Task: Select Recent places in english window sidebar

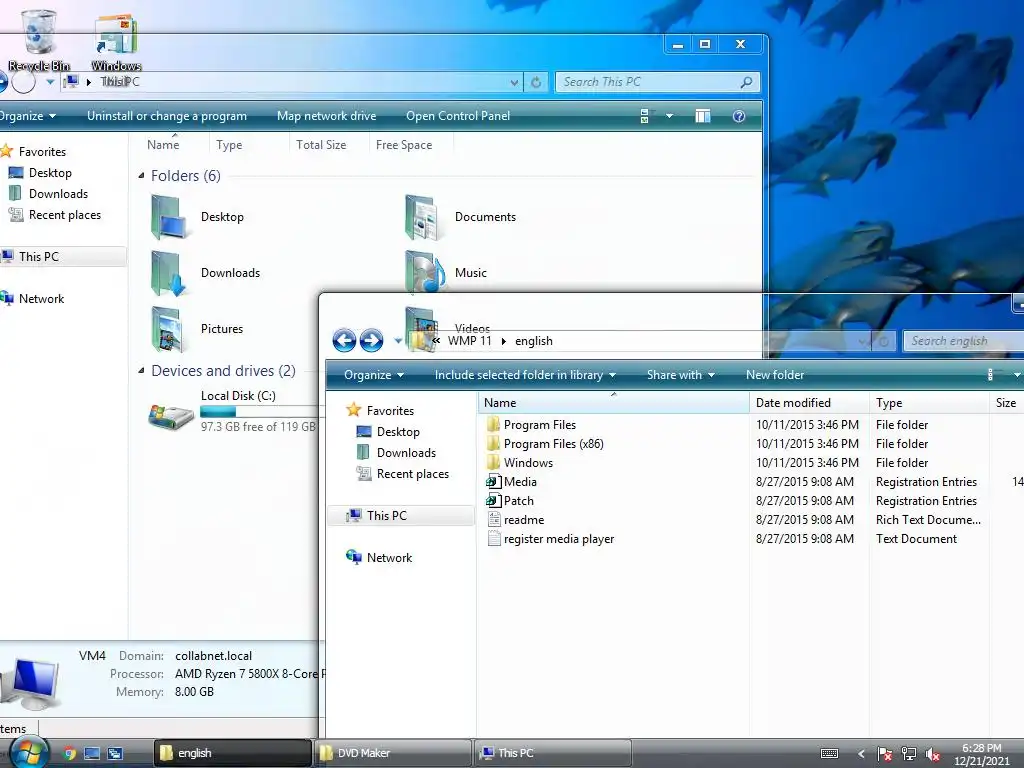Action: click(x=402, y=474)
